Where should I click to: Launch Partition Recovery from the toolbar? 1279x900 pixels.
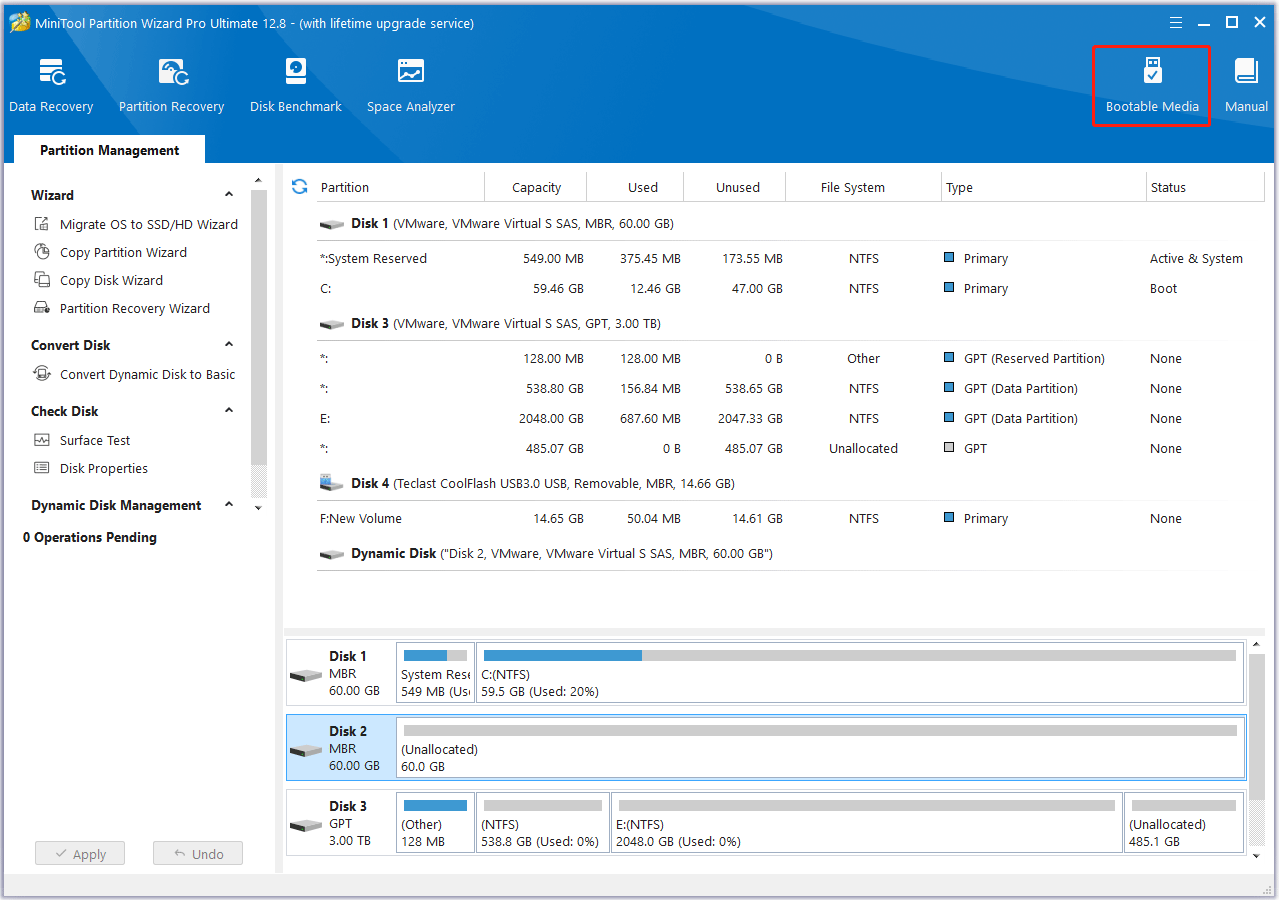(x=171, y=86)
